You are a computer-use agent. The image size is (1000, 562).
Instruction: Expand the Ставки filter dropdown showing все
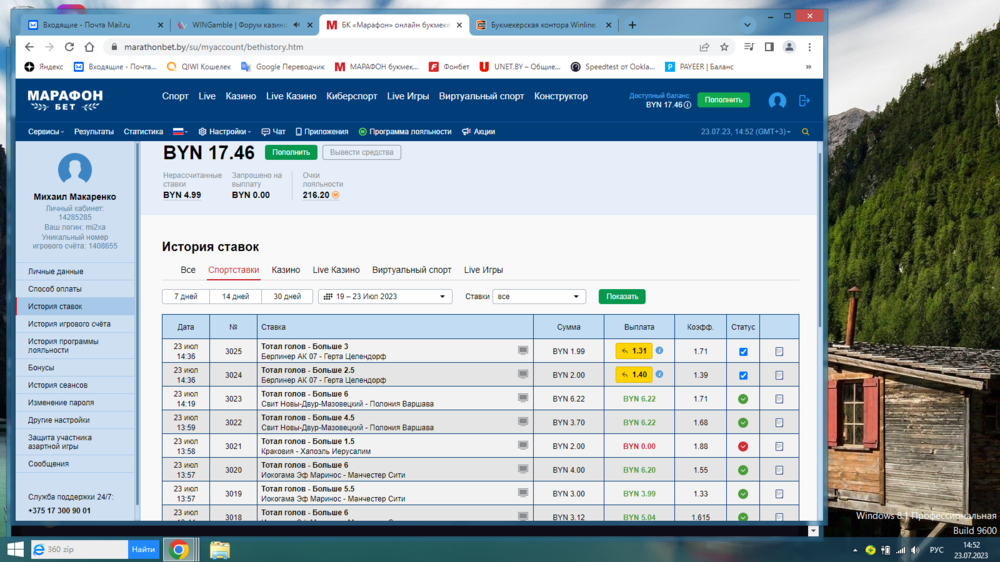538,297
